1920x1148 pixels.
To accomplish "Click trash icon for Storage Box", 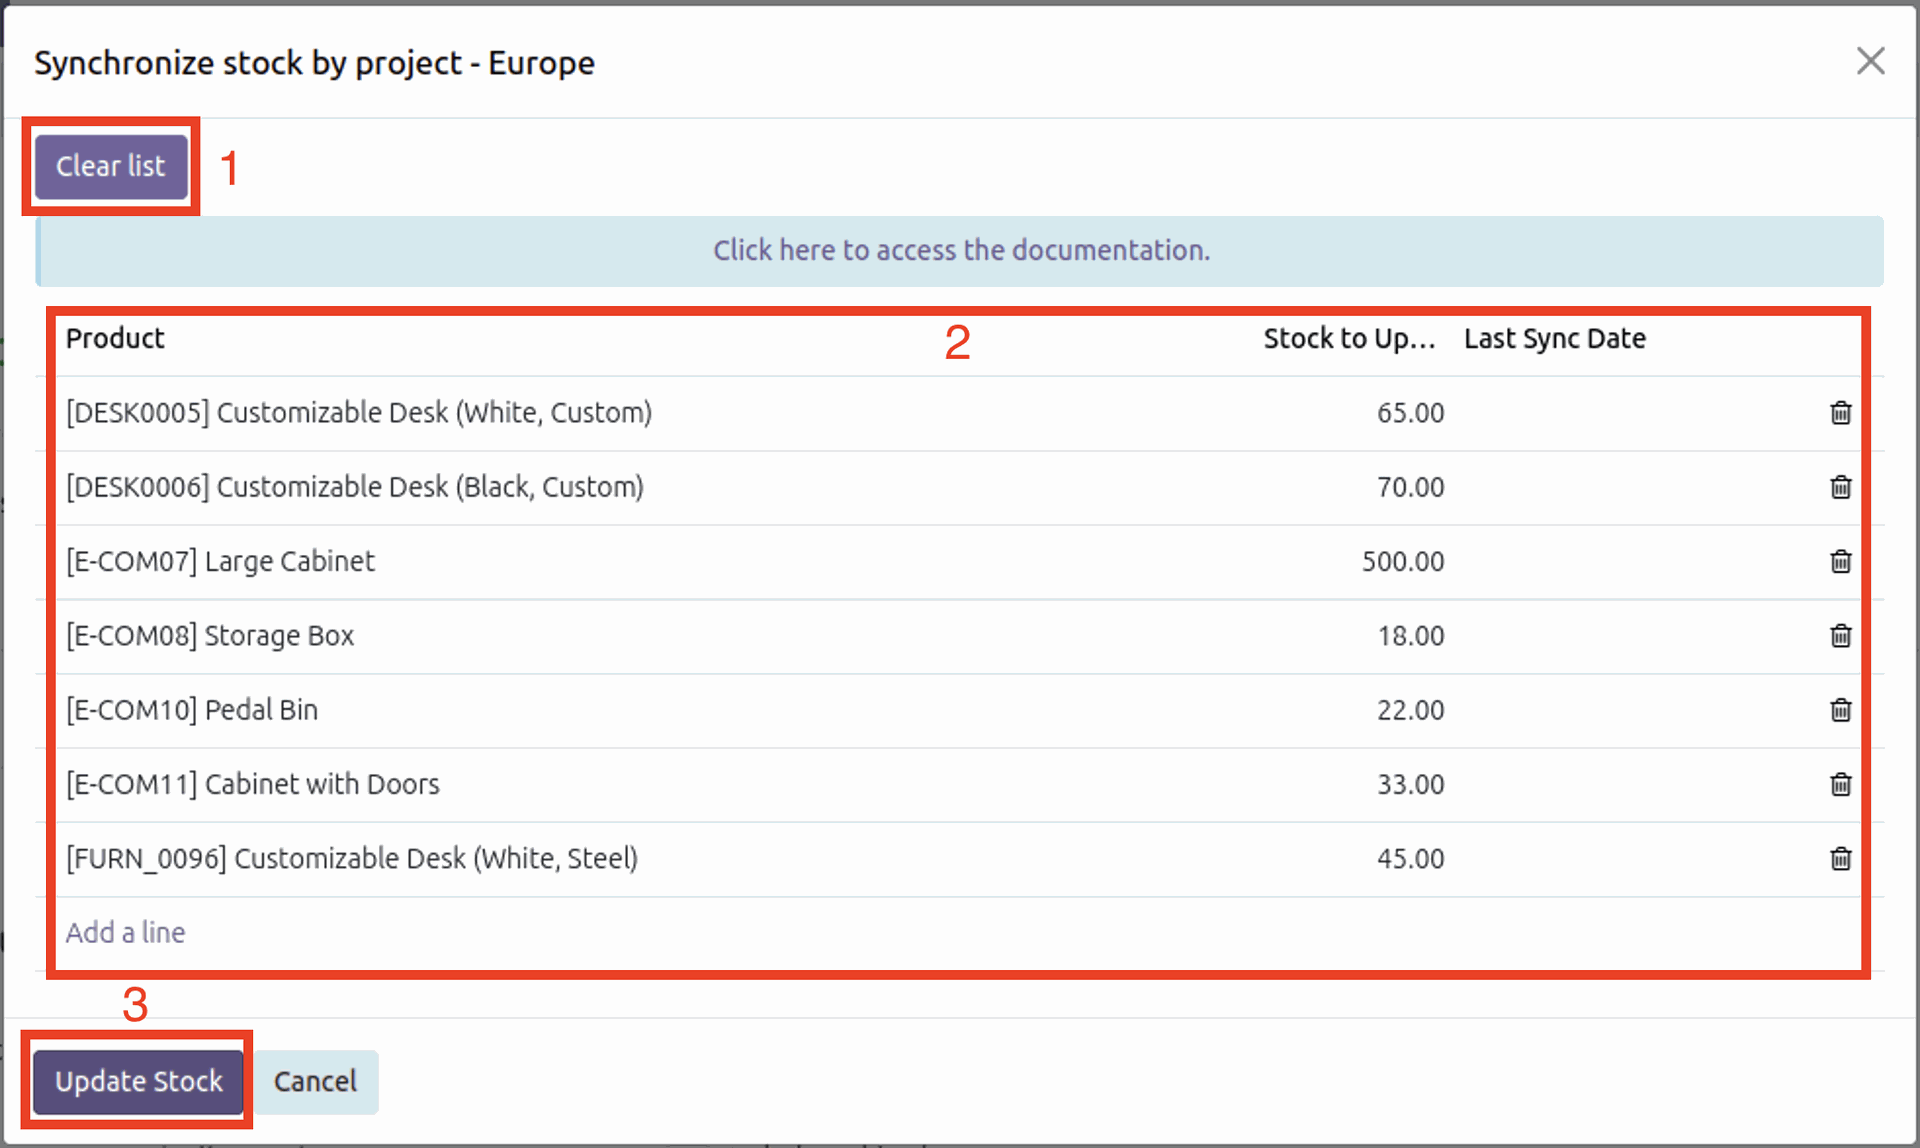I will [x=1840, y=636].
